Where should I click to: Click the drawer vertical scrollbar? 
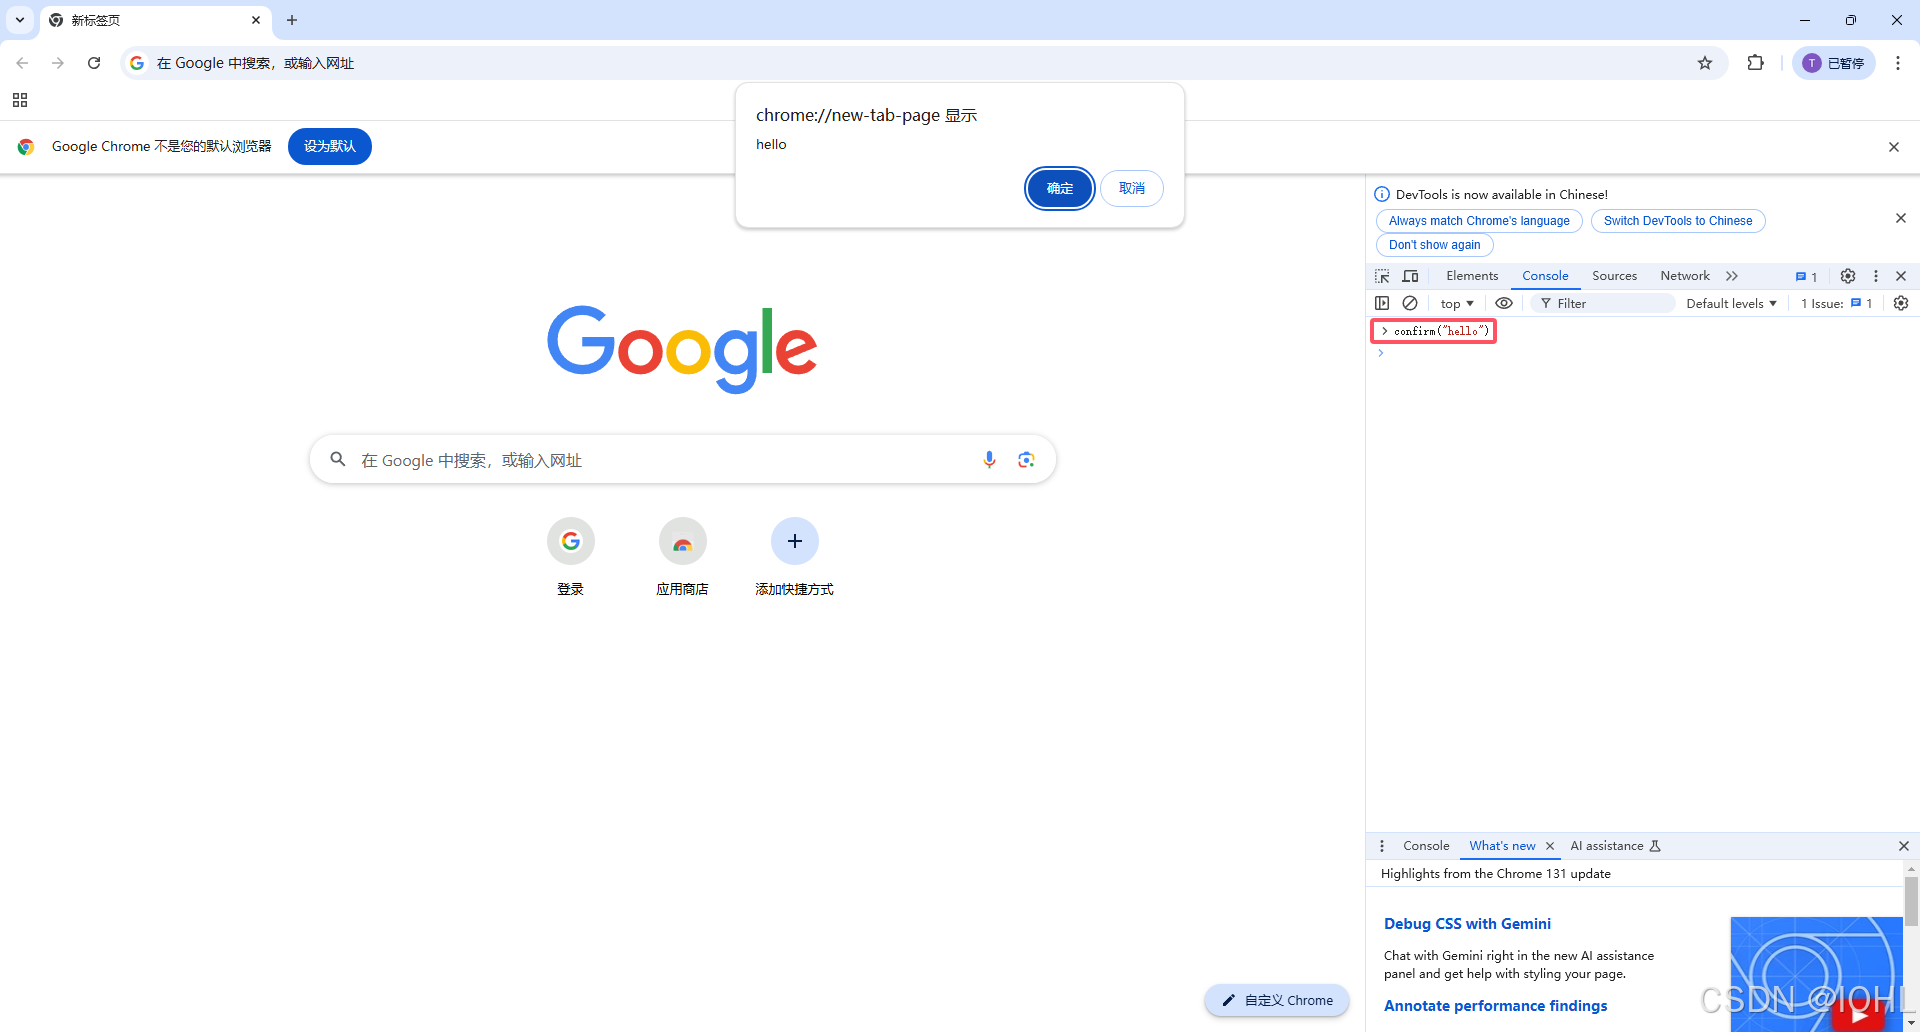click(1911, 900)
